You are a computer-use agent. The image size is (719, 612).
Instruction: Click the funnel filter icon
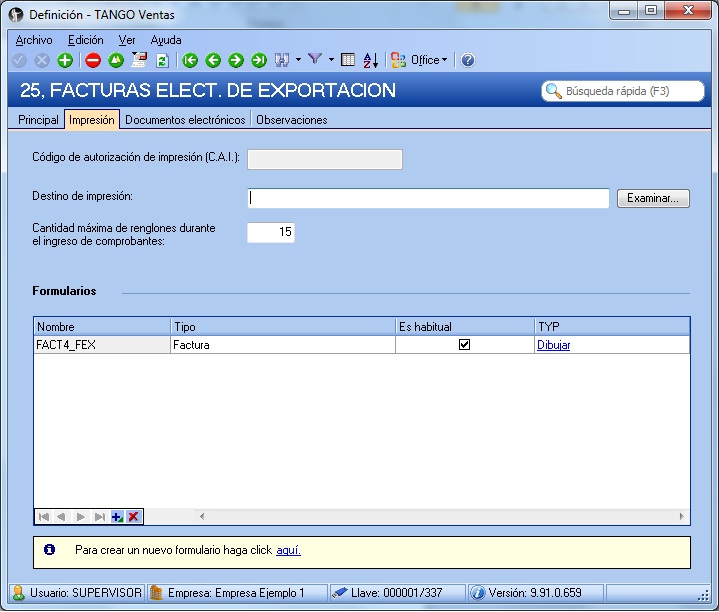[x=315, y=59]
